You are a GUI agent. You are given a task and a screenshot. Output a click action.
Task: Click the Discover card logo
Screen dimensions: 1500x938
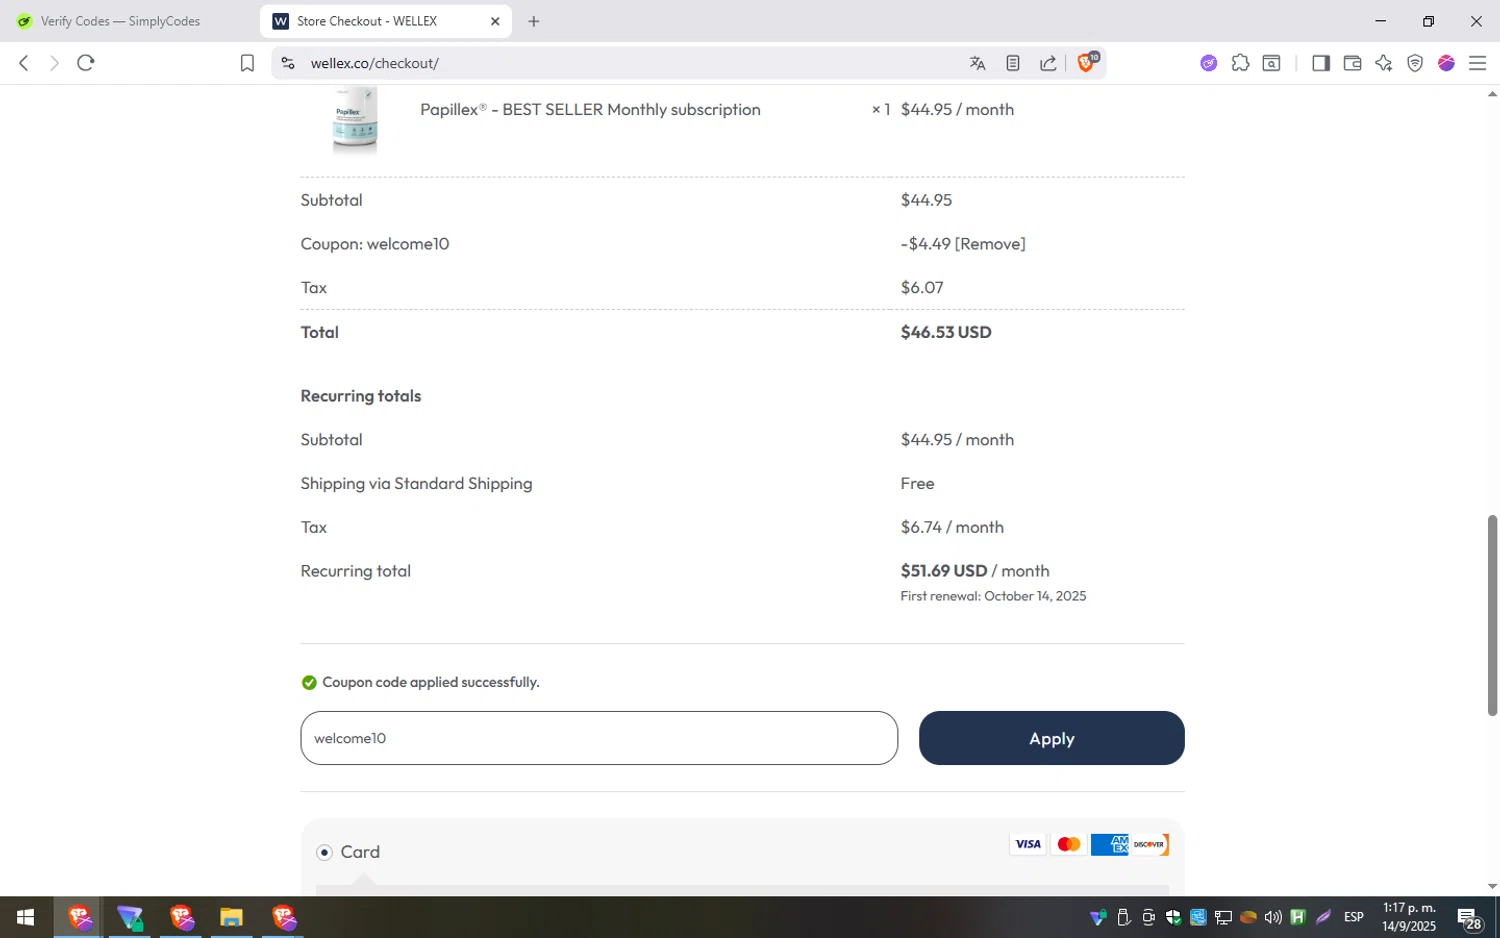point(1150,844)
